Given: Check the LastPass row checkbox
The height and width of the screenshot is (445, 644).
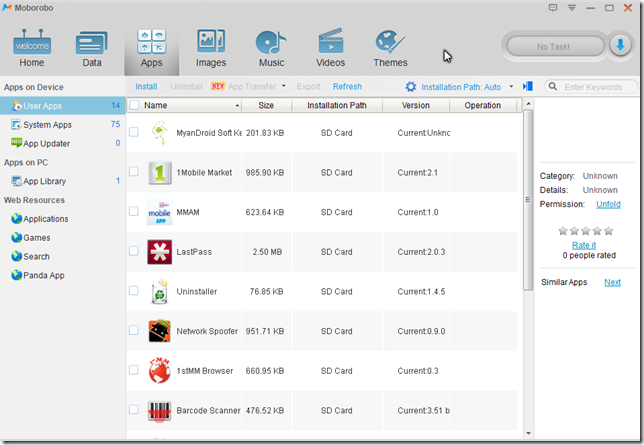Looking at the screenshot, I should [x=133, y=251].
